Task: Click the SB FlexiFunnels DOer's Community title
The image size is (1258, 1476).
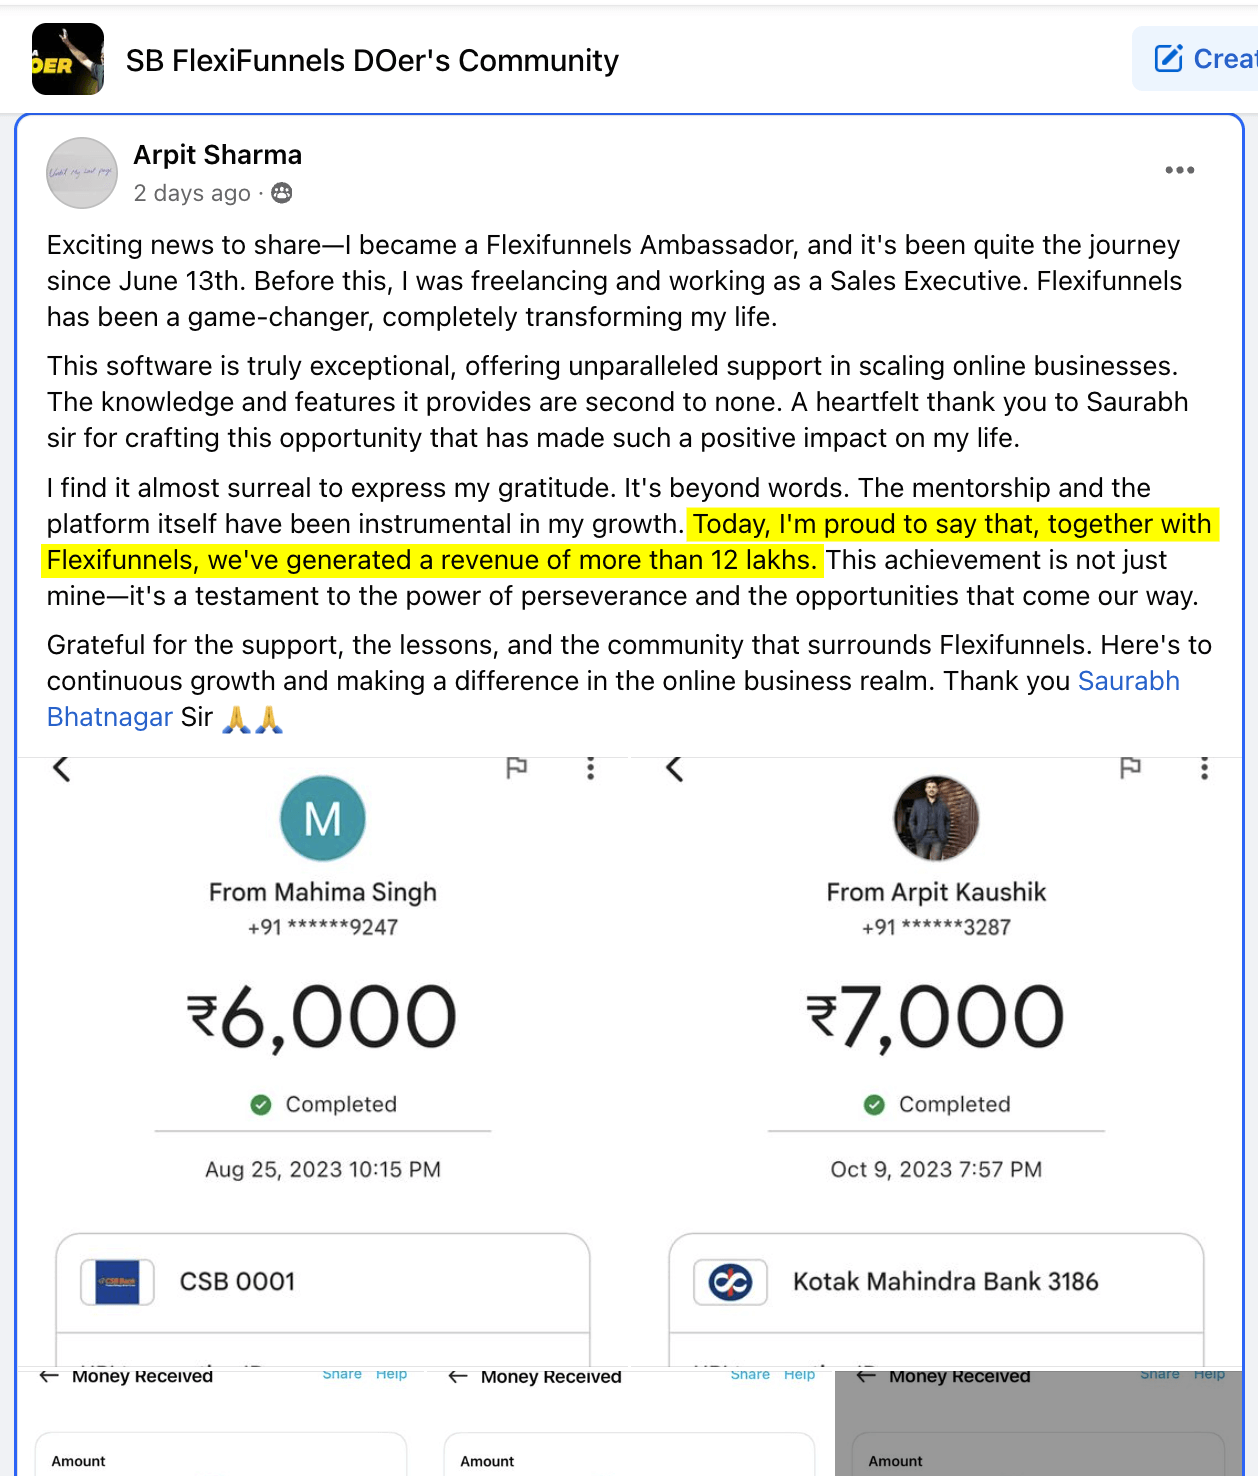Action: click(372, 61)
